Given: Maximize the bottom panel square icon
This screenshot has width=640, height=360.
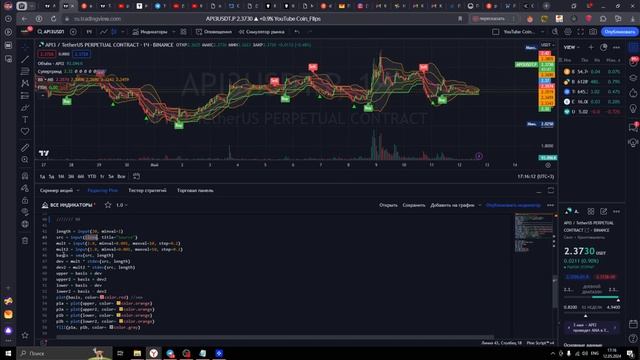Looking at the screenshot, I should click(551, 191).
